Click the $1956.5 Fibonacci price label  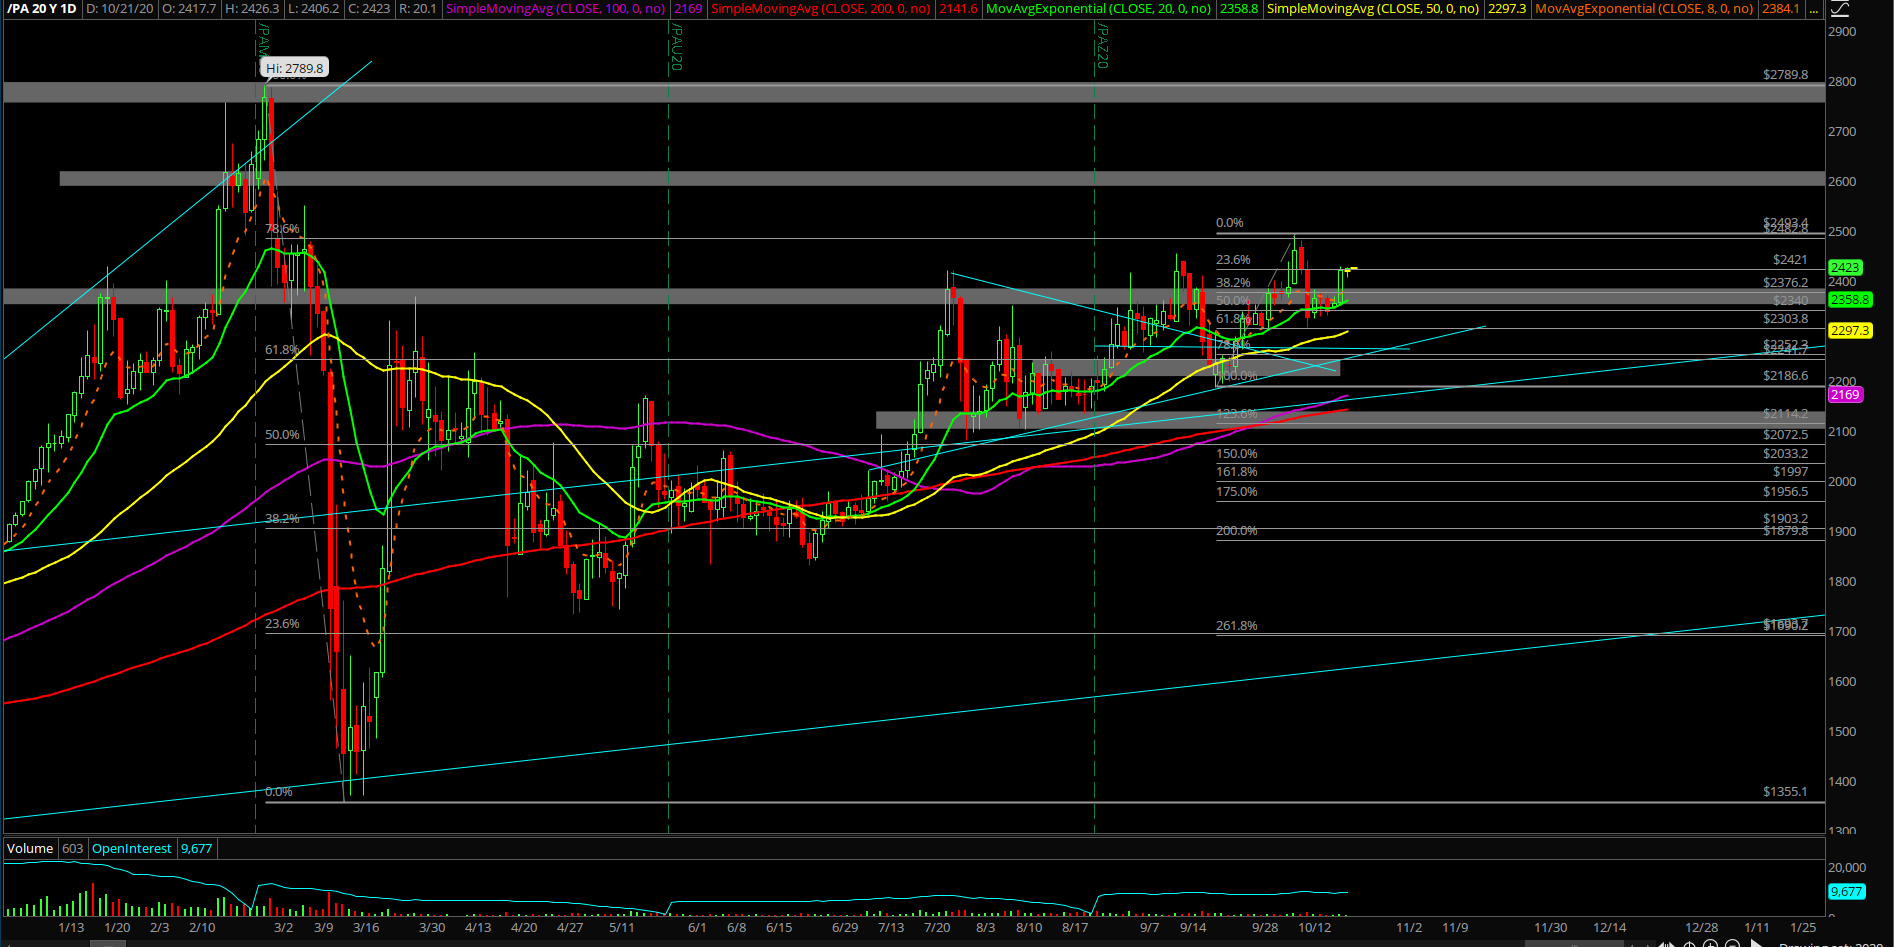(x=1785, y=491)
